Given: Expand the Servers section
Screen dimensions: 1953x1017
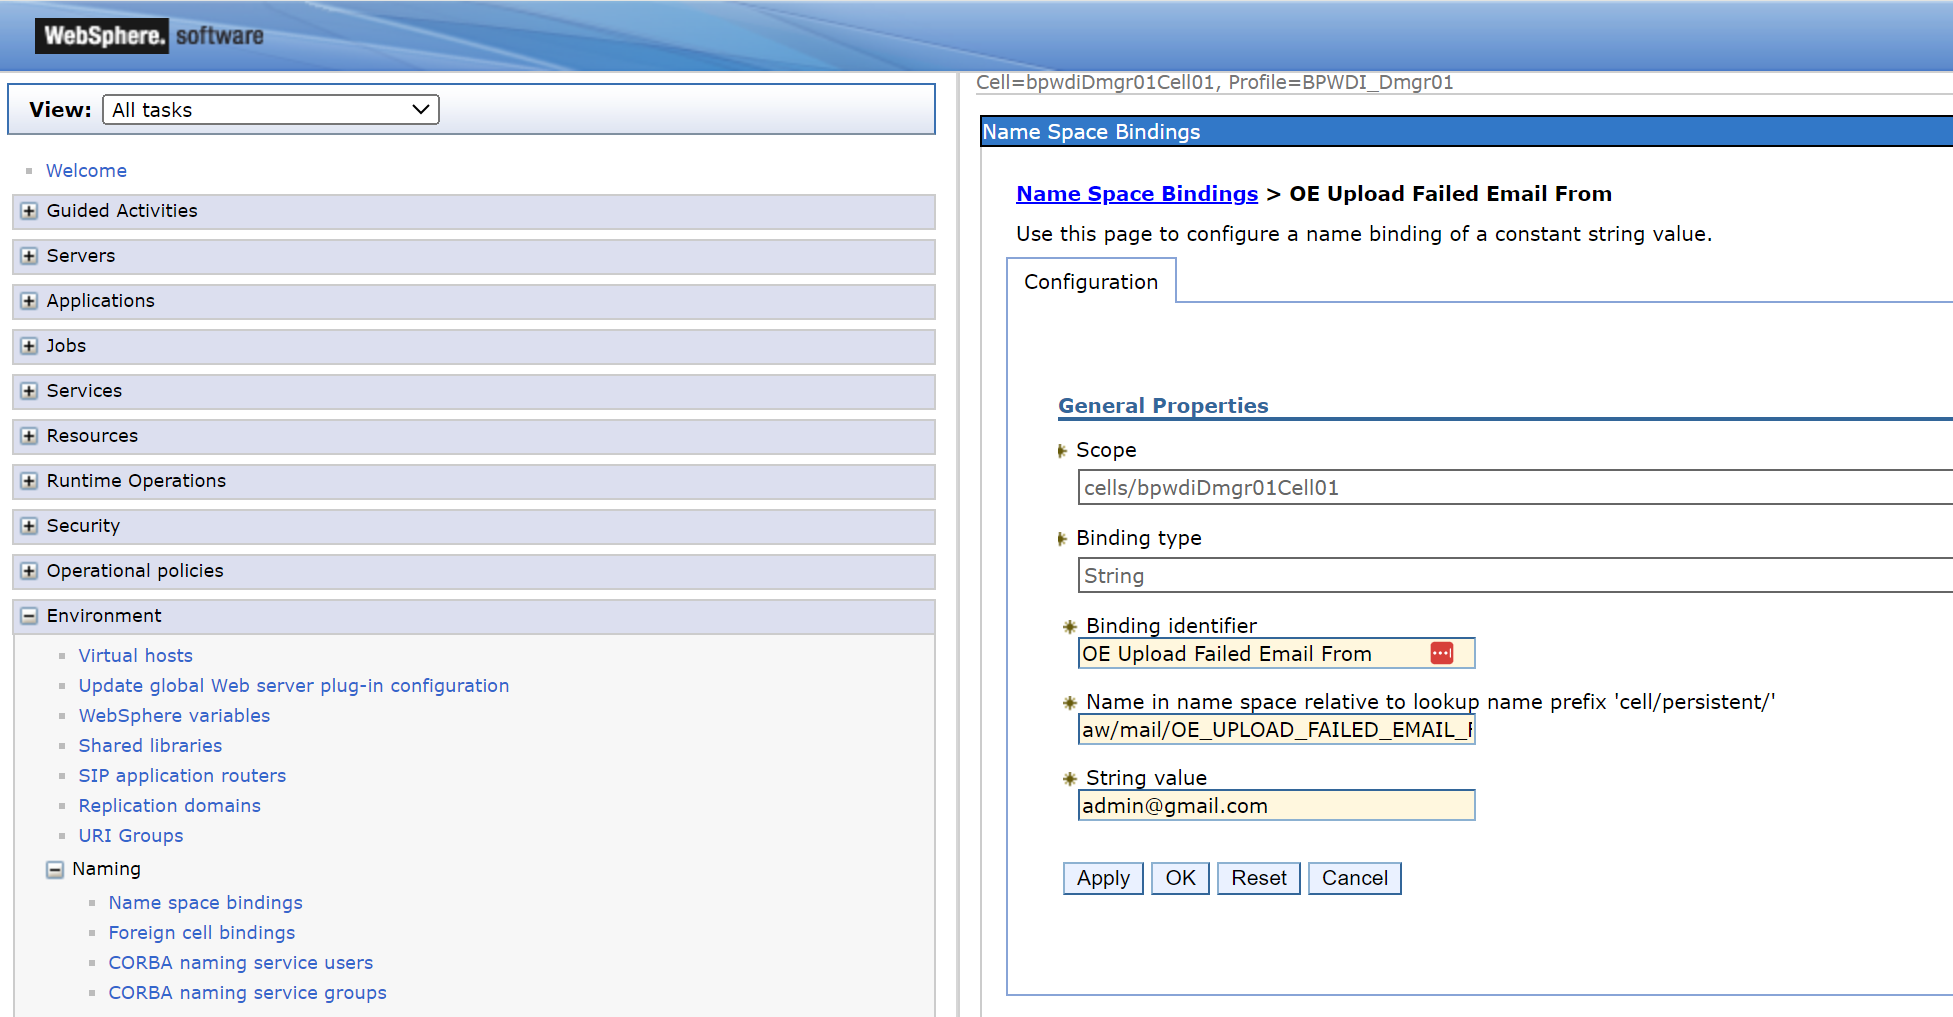Looking at the screenshot, I should 27,256.
